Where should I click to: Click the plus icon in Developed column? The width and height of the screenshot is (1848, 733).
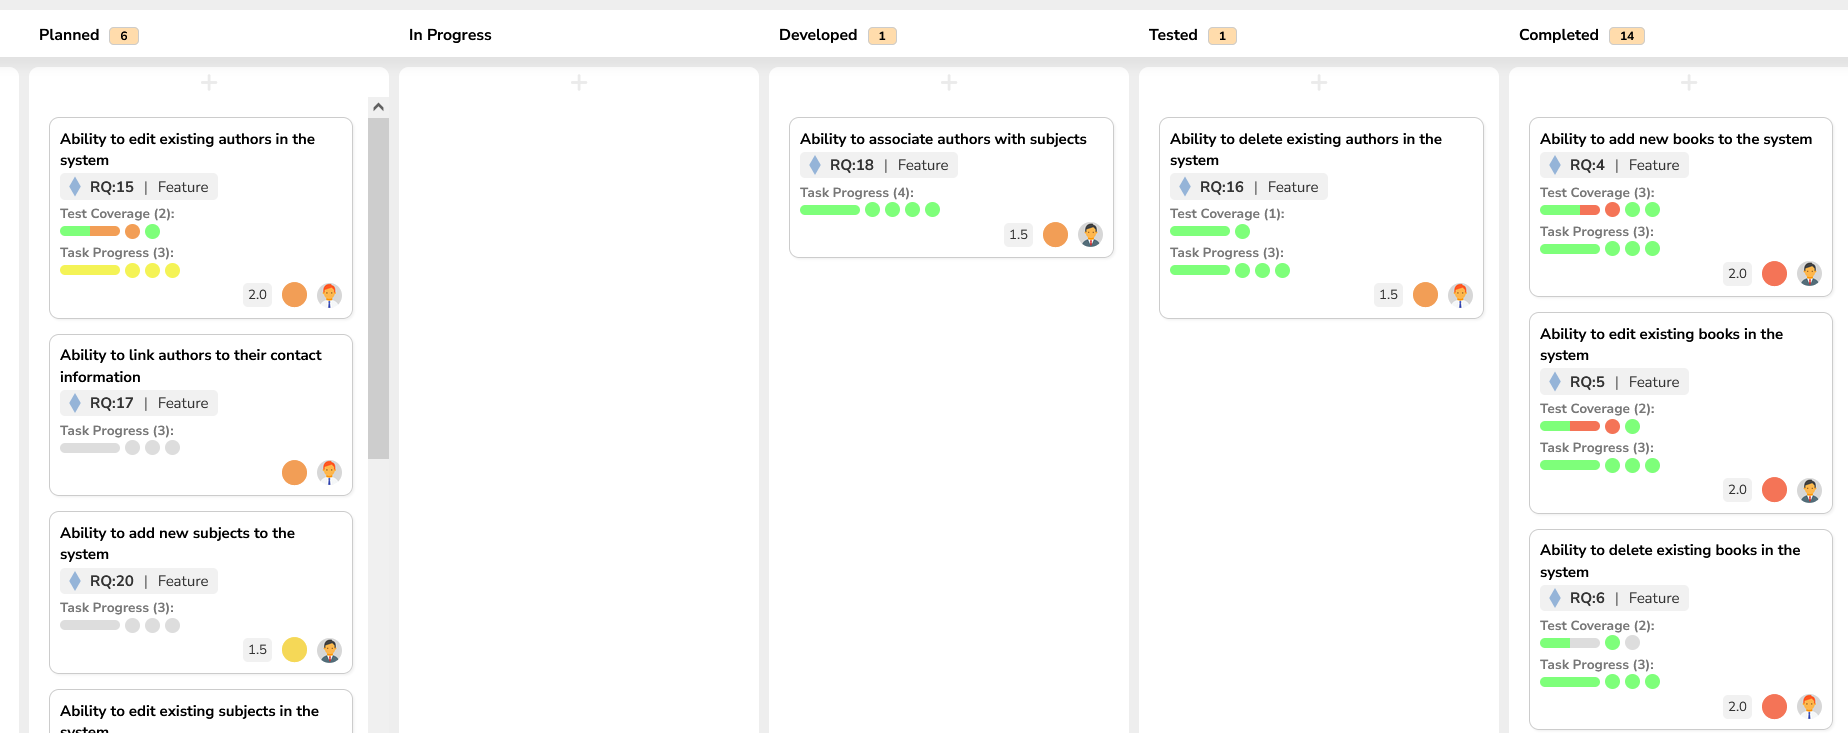click(949, 83)
